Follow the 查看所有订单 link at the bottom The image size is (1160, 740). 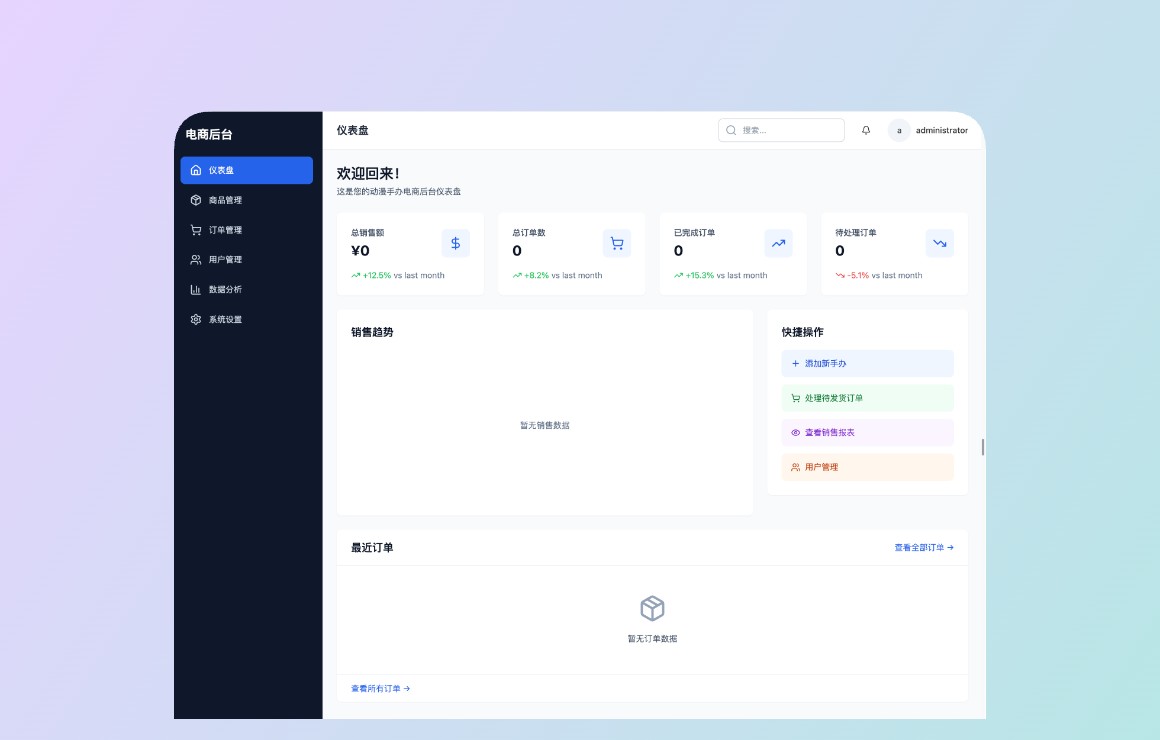tap(380, 688)
